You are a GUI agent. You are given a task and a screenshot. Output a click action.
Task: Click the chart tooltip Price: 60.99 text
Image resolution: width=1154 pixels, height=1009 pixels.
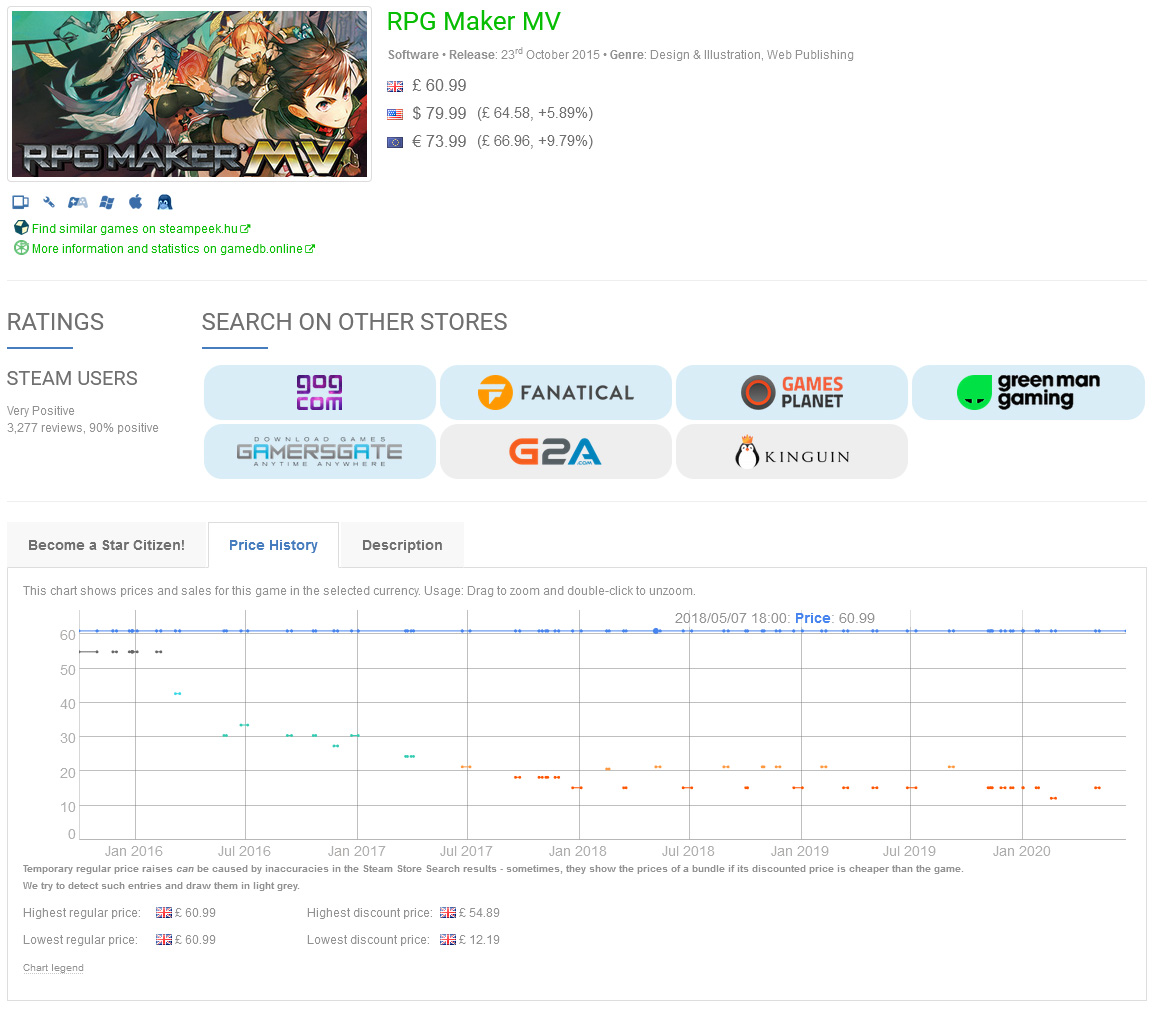coord(835,618)
